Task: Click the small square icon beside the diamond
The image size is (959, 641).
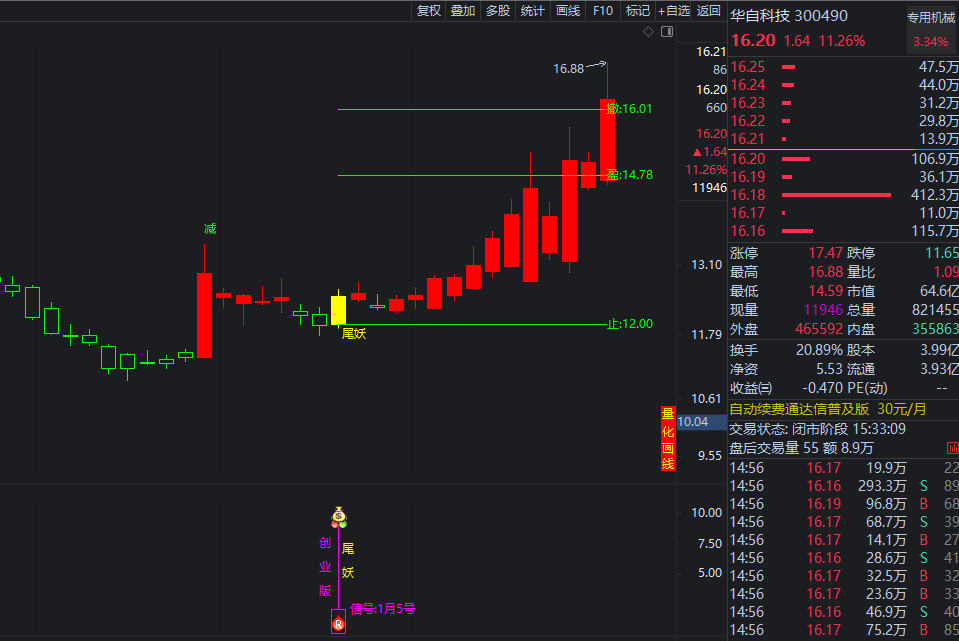Action: (664, 32)
